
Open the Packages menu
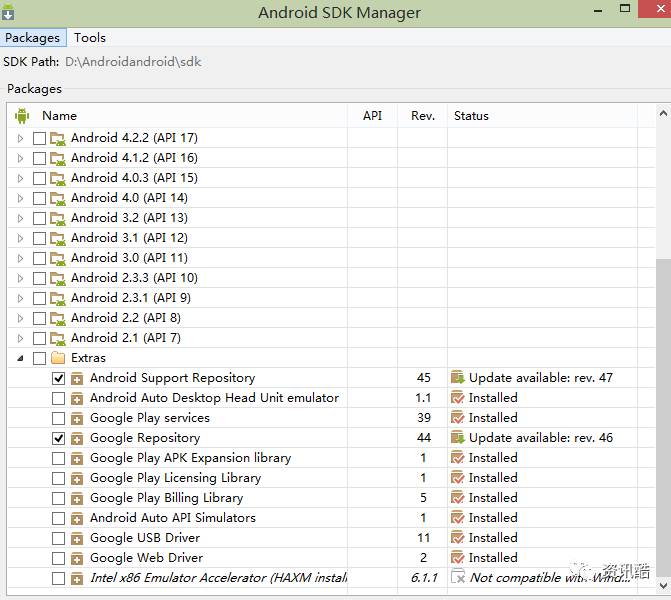(33, 38)
